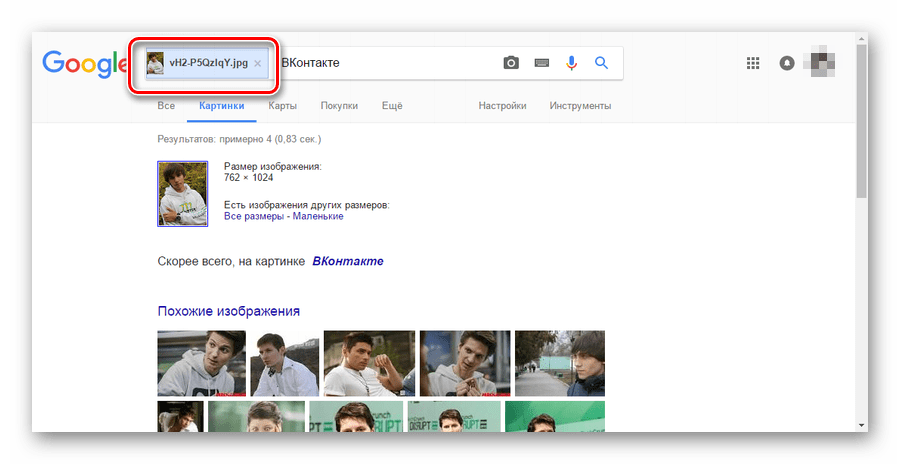This screenshot has height=464, width=900.
Task: Open fifth similar image on park path
Action: [x=560, y=364]
